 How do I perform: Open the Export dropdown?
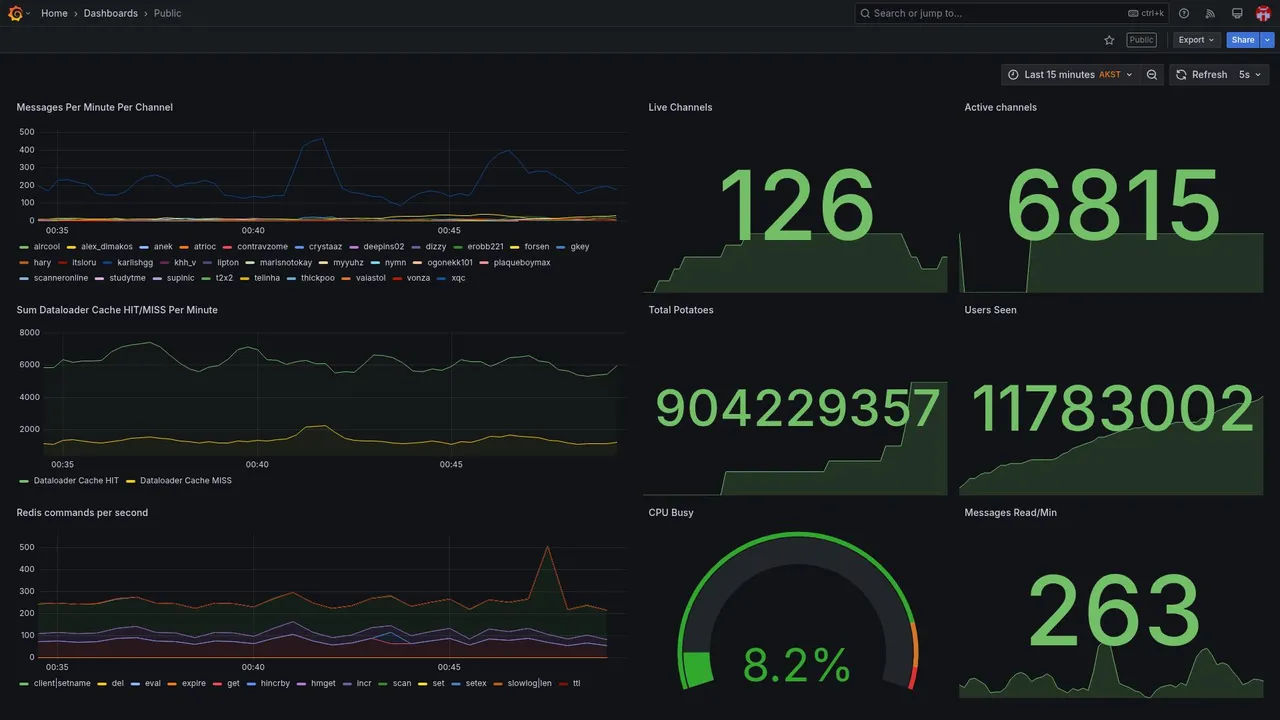pyautogui.click(x=1197, y=40)
